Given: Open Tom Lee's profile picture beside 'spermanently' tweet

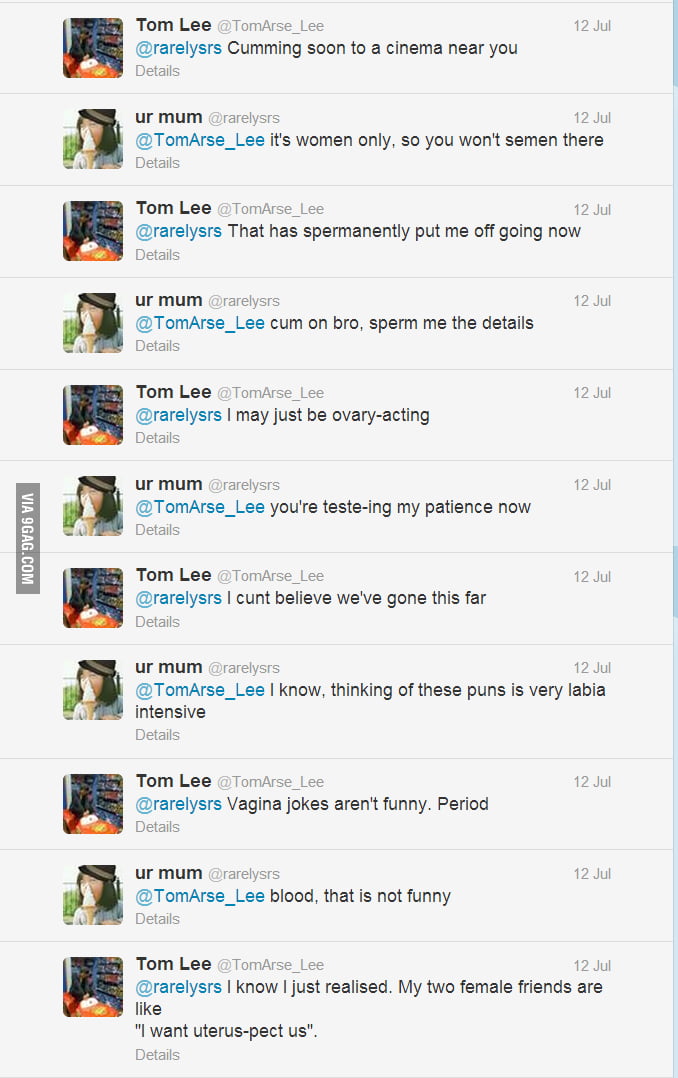Looking at the screenshot, I should pos(92,231).
